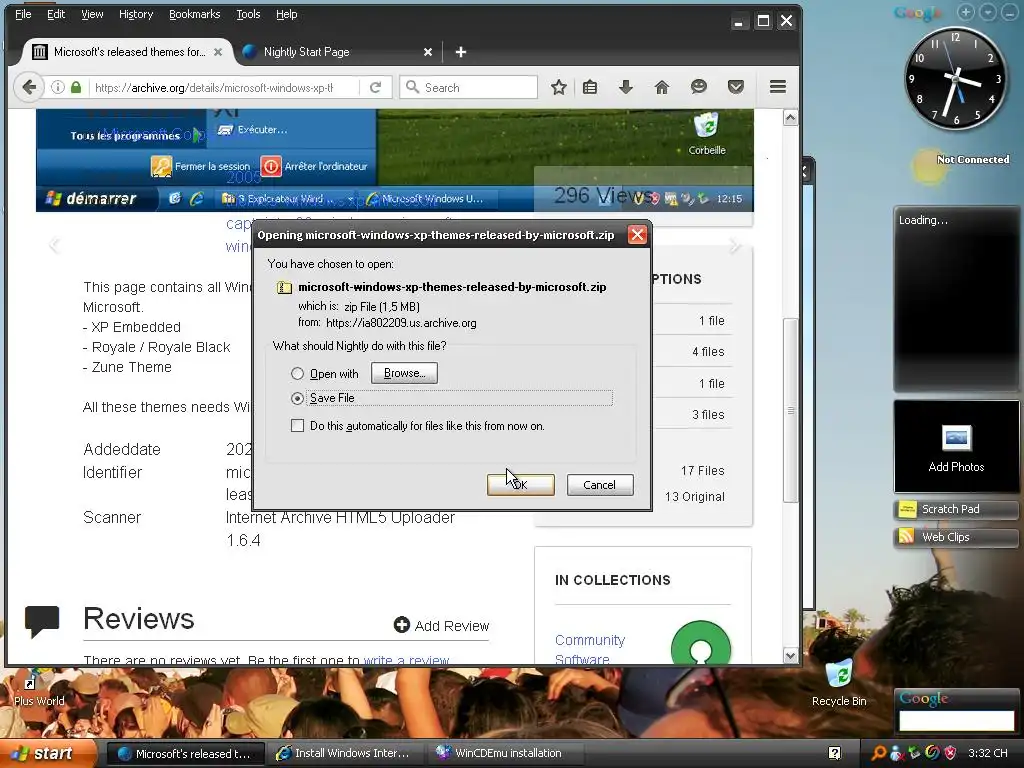Click the sidebar dropdown arrow icon at top
The height and width of the screenshot is (768, 1024).
point(988,12)
